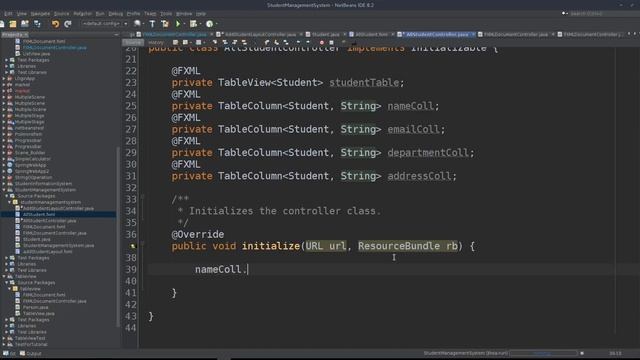Click the Profile Project toolbar icon
Screen dimensions: 640x360
[x=209, y=24]
